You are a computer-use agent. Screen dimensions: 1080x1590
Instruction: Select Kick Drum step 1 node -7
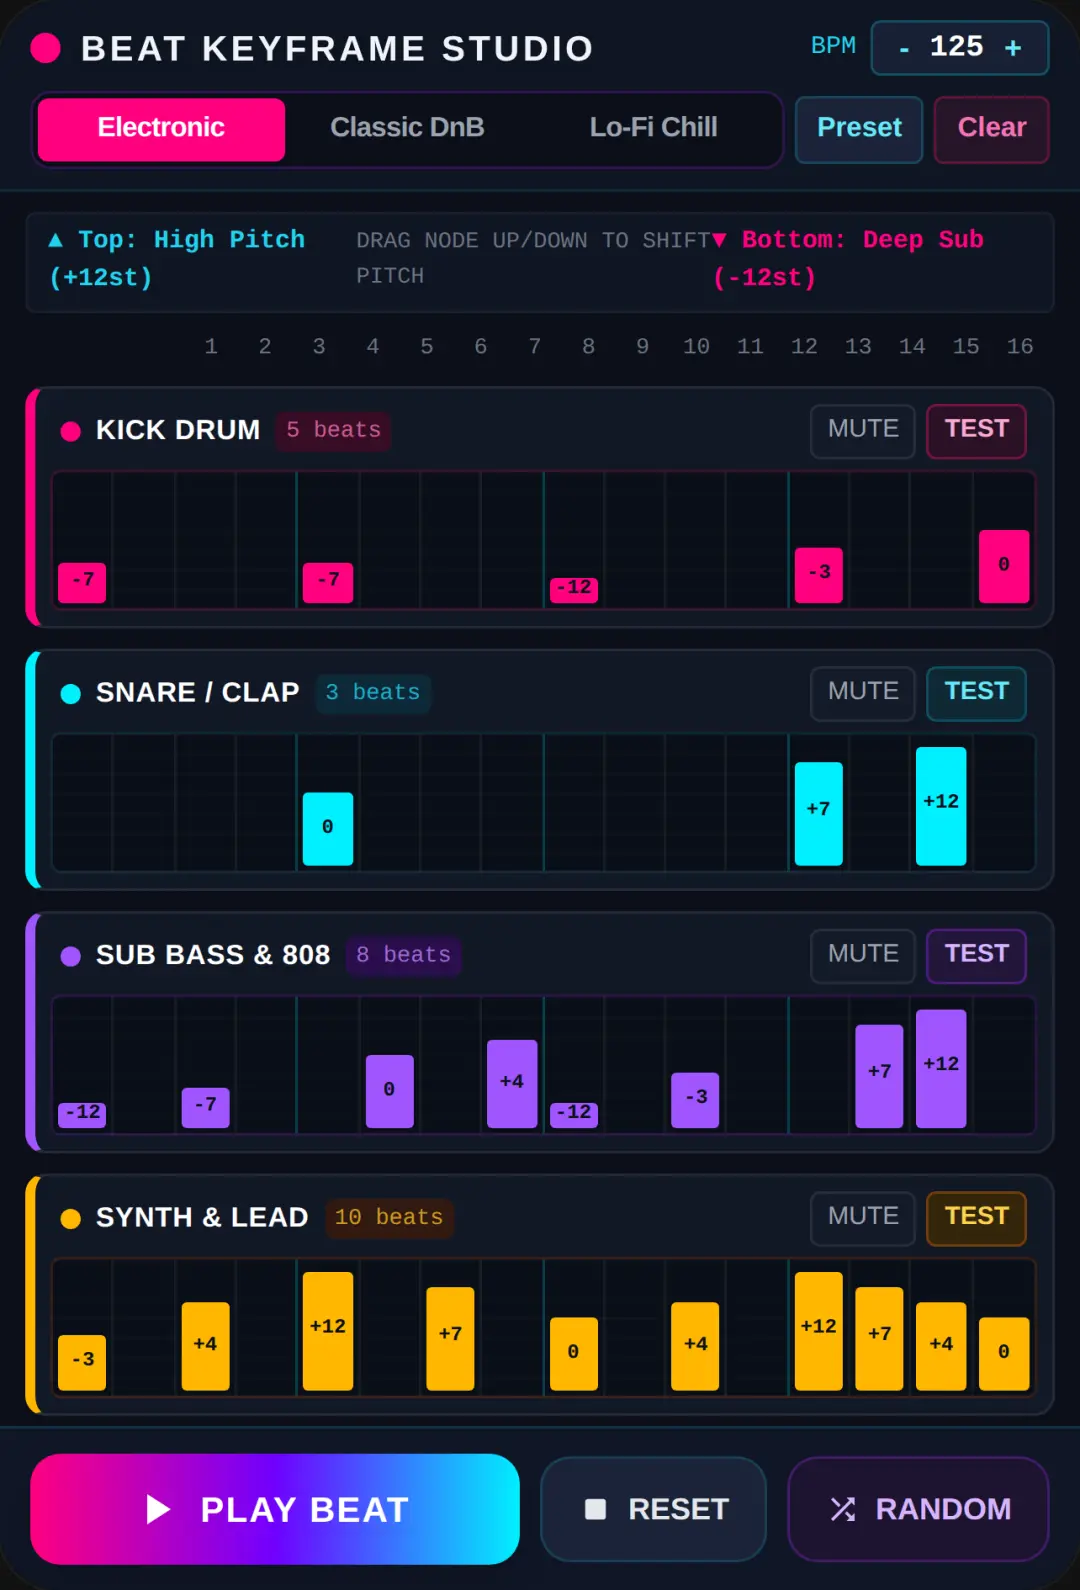(x=82, y=583)
